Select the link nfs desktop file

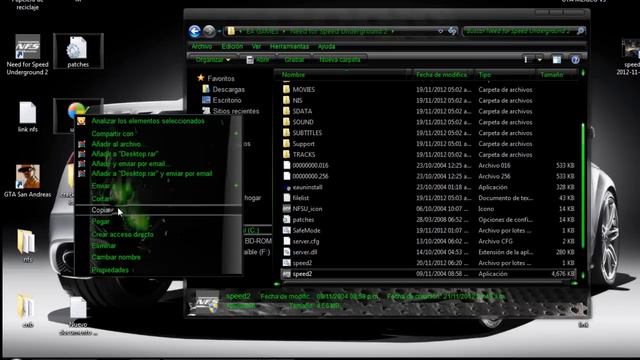tap(27, 117)
